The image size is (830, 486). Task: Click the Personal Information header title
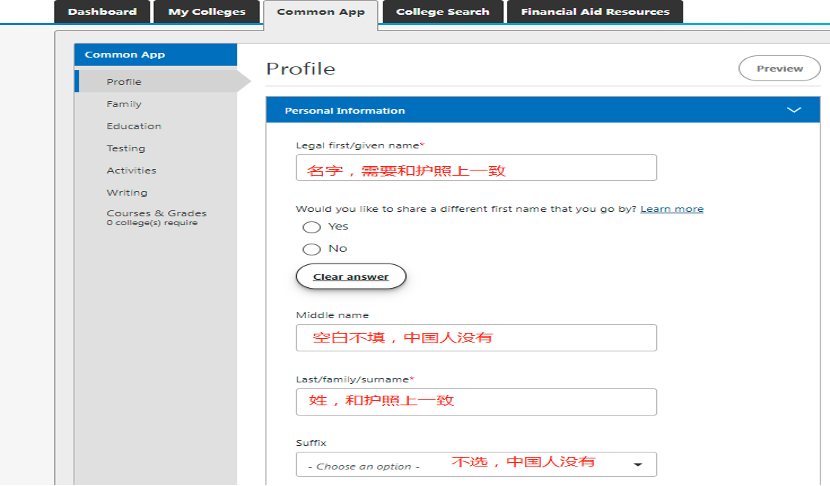click(x=345, y=111)
